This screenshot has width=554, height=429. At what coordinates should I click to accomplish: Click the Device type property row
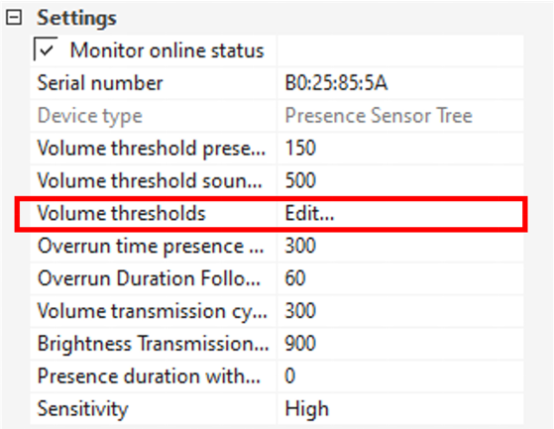click(277, 116)
